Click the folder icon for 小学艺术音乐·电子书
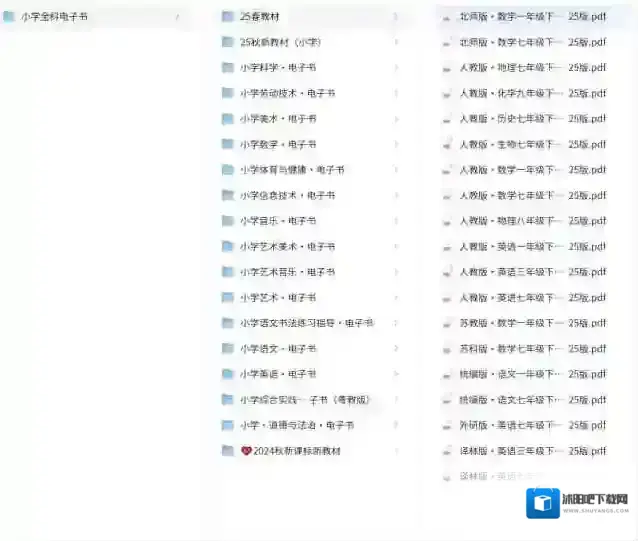 tap(227, 272)
